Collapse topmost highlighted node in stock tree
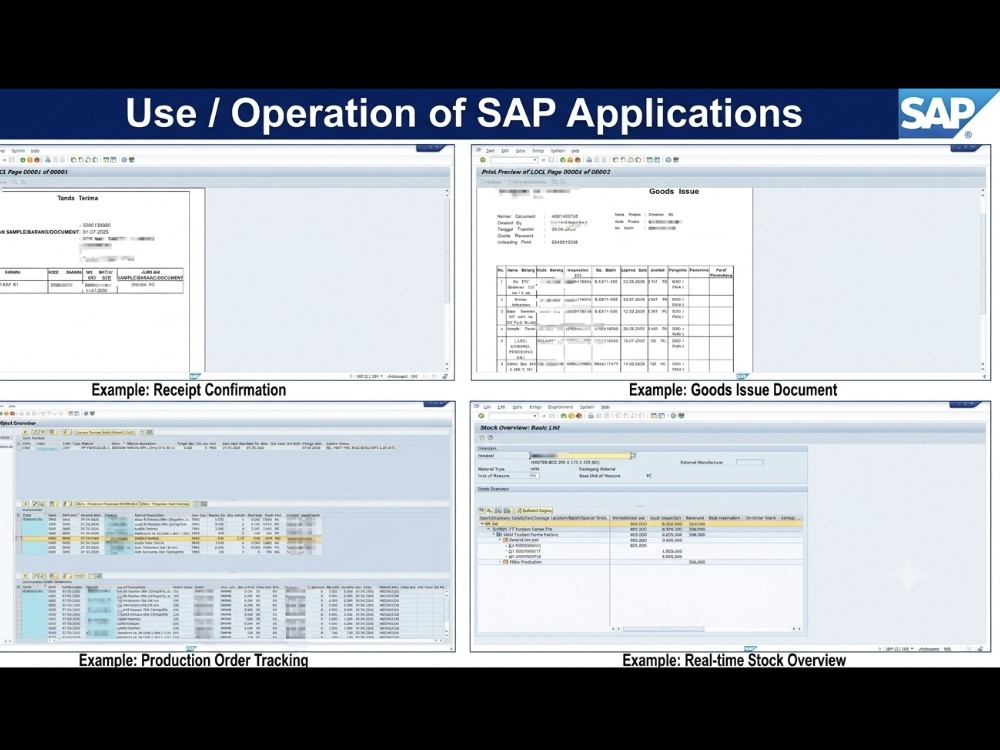Screen dimensions: 1000x750 tap(482, 524)
